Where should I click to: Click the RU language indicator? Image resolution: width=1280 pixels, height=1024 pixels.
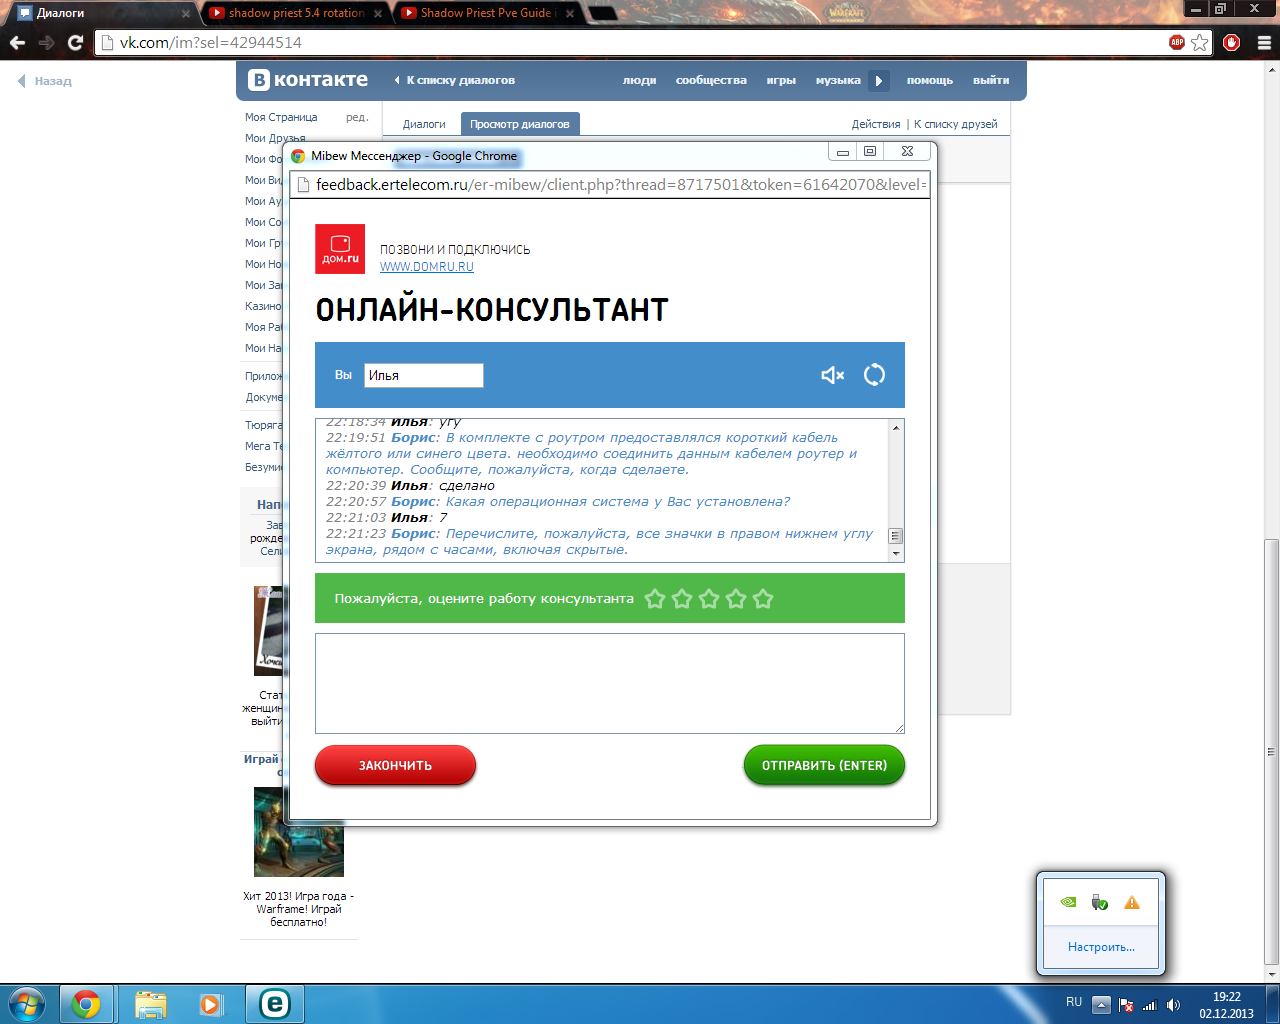click(x=1074, y=1002)
